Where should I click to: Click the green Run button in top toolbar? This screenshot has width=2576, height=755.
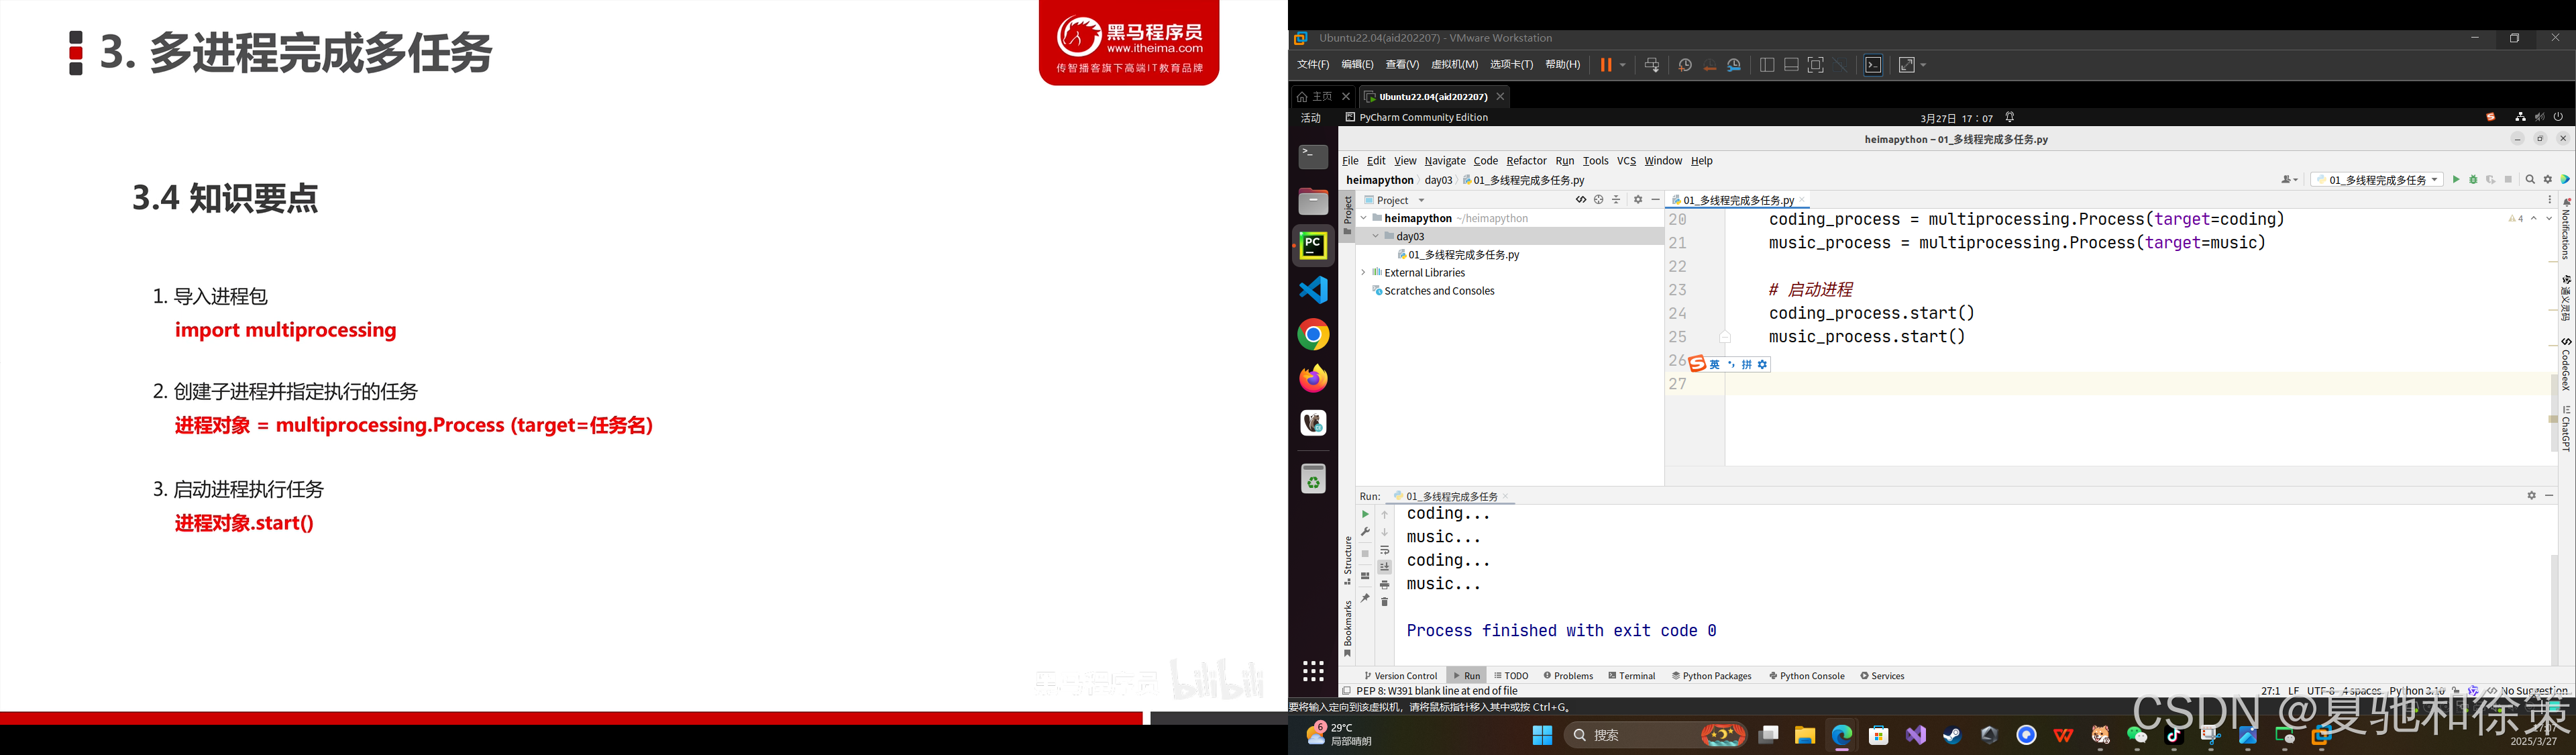tap(2455, 180)
